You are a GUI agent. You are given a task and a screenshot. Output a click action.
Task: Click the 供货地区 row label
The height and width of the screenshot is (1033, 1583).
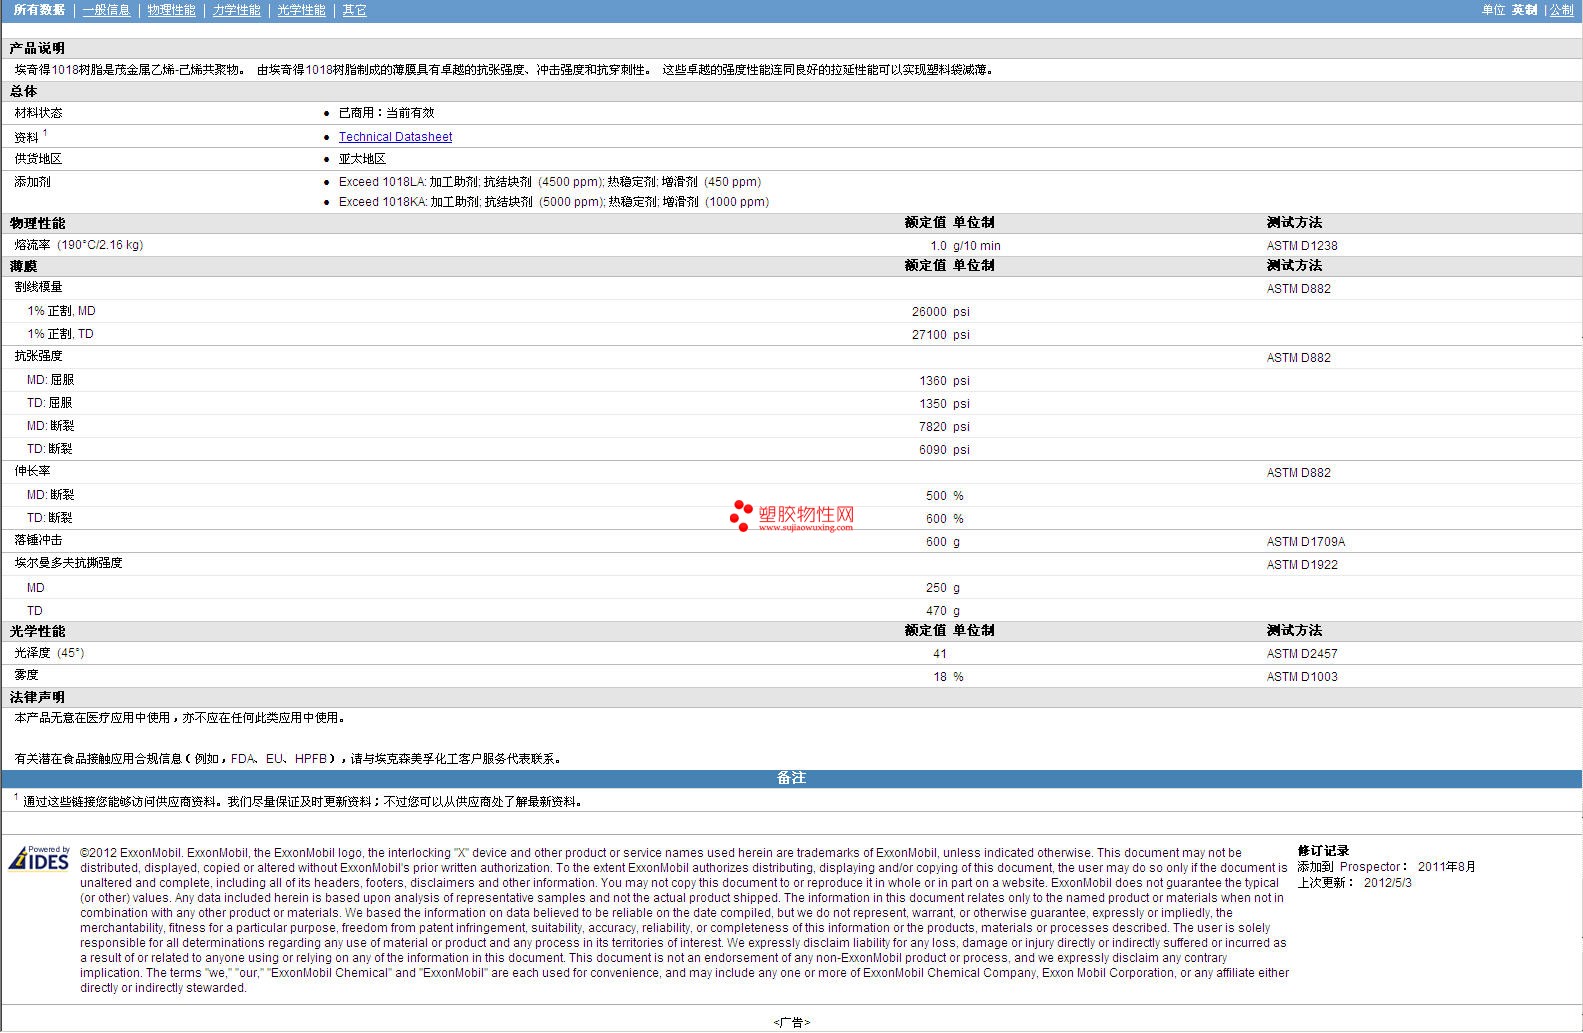point(38,159)
